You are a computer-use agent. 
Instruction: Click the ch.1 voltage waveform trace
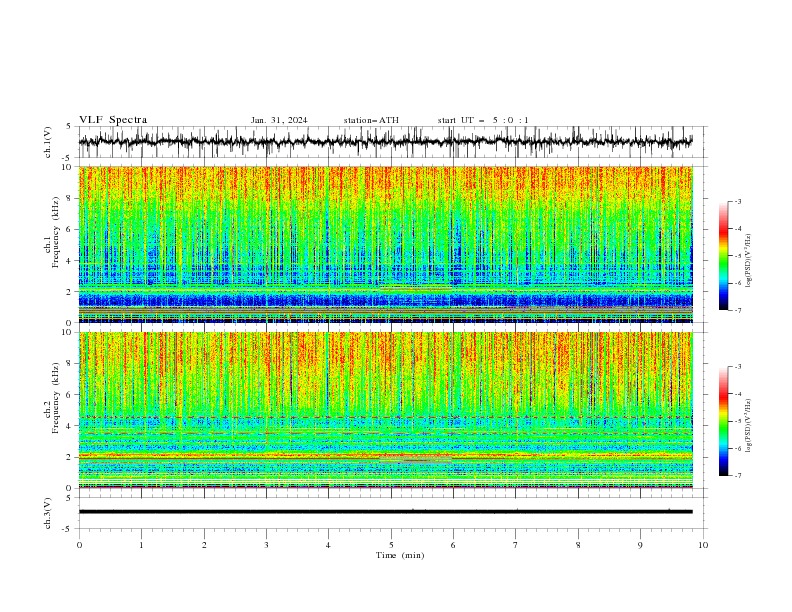(x=385, y=142)
